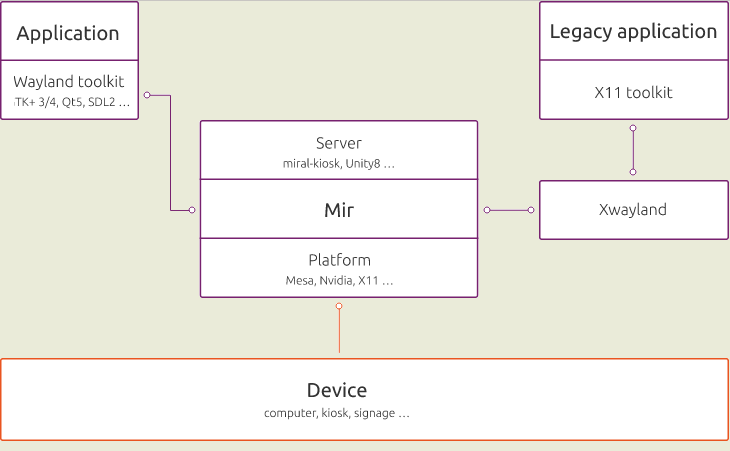
Task: Select the X11 toolkit label
Action: [633, 93]
